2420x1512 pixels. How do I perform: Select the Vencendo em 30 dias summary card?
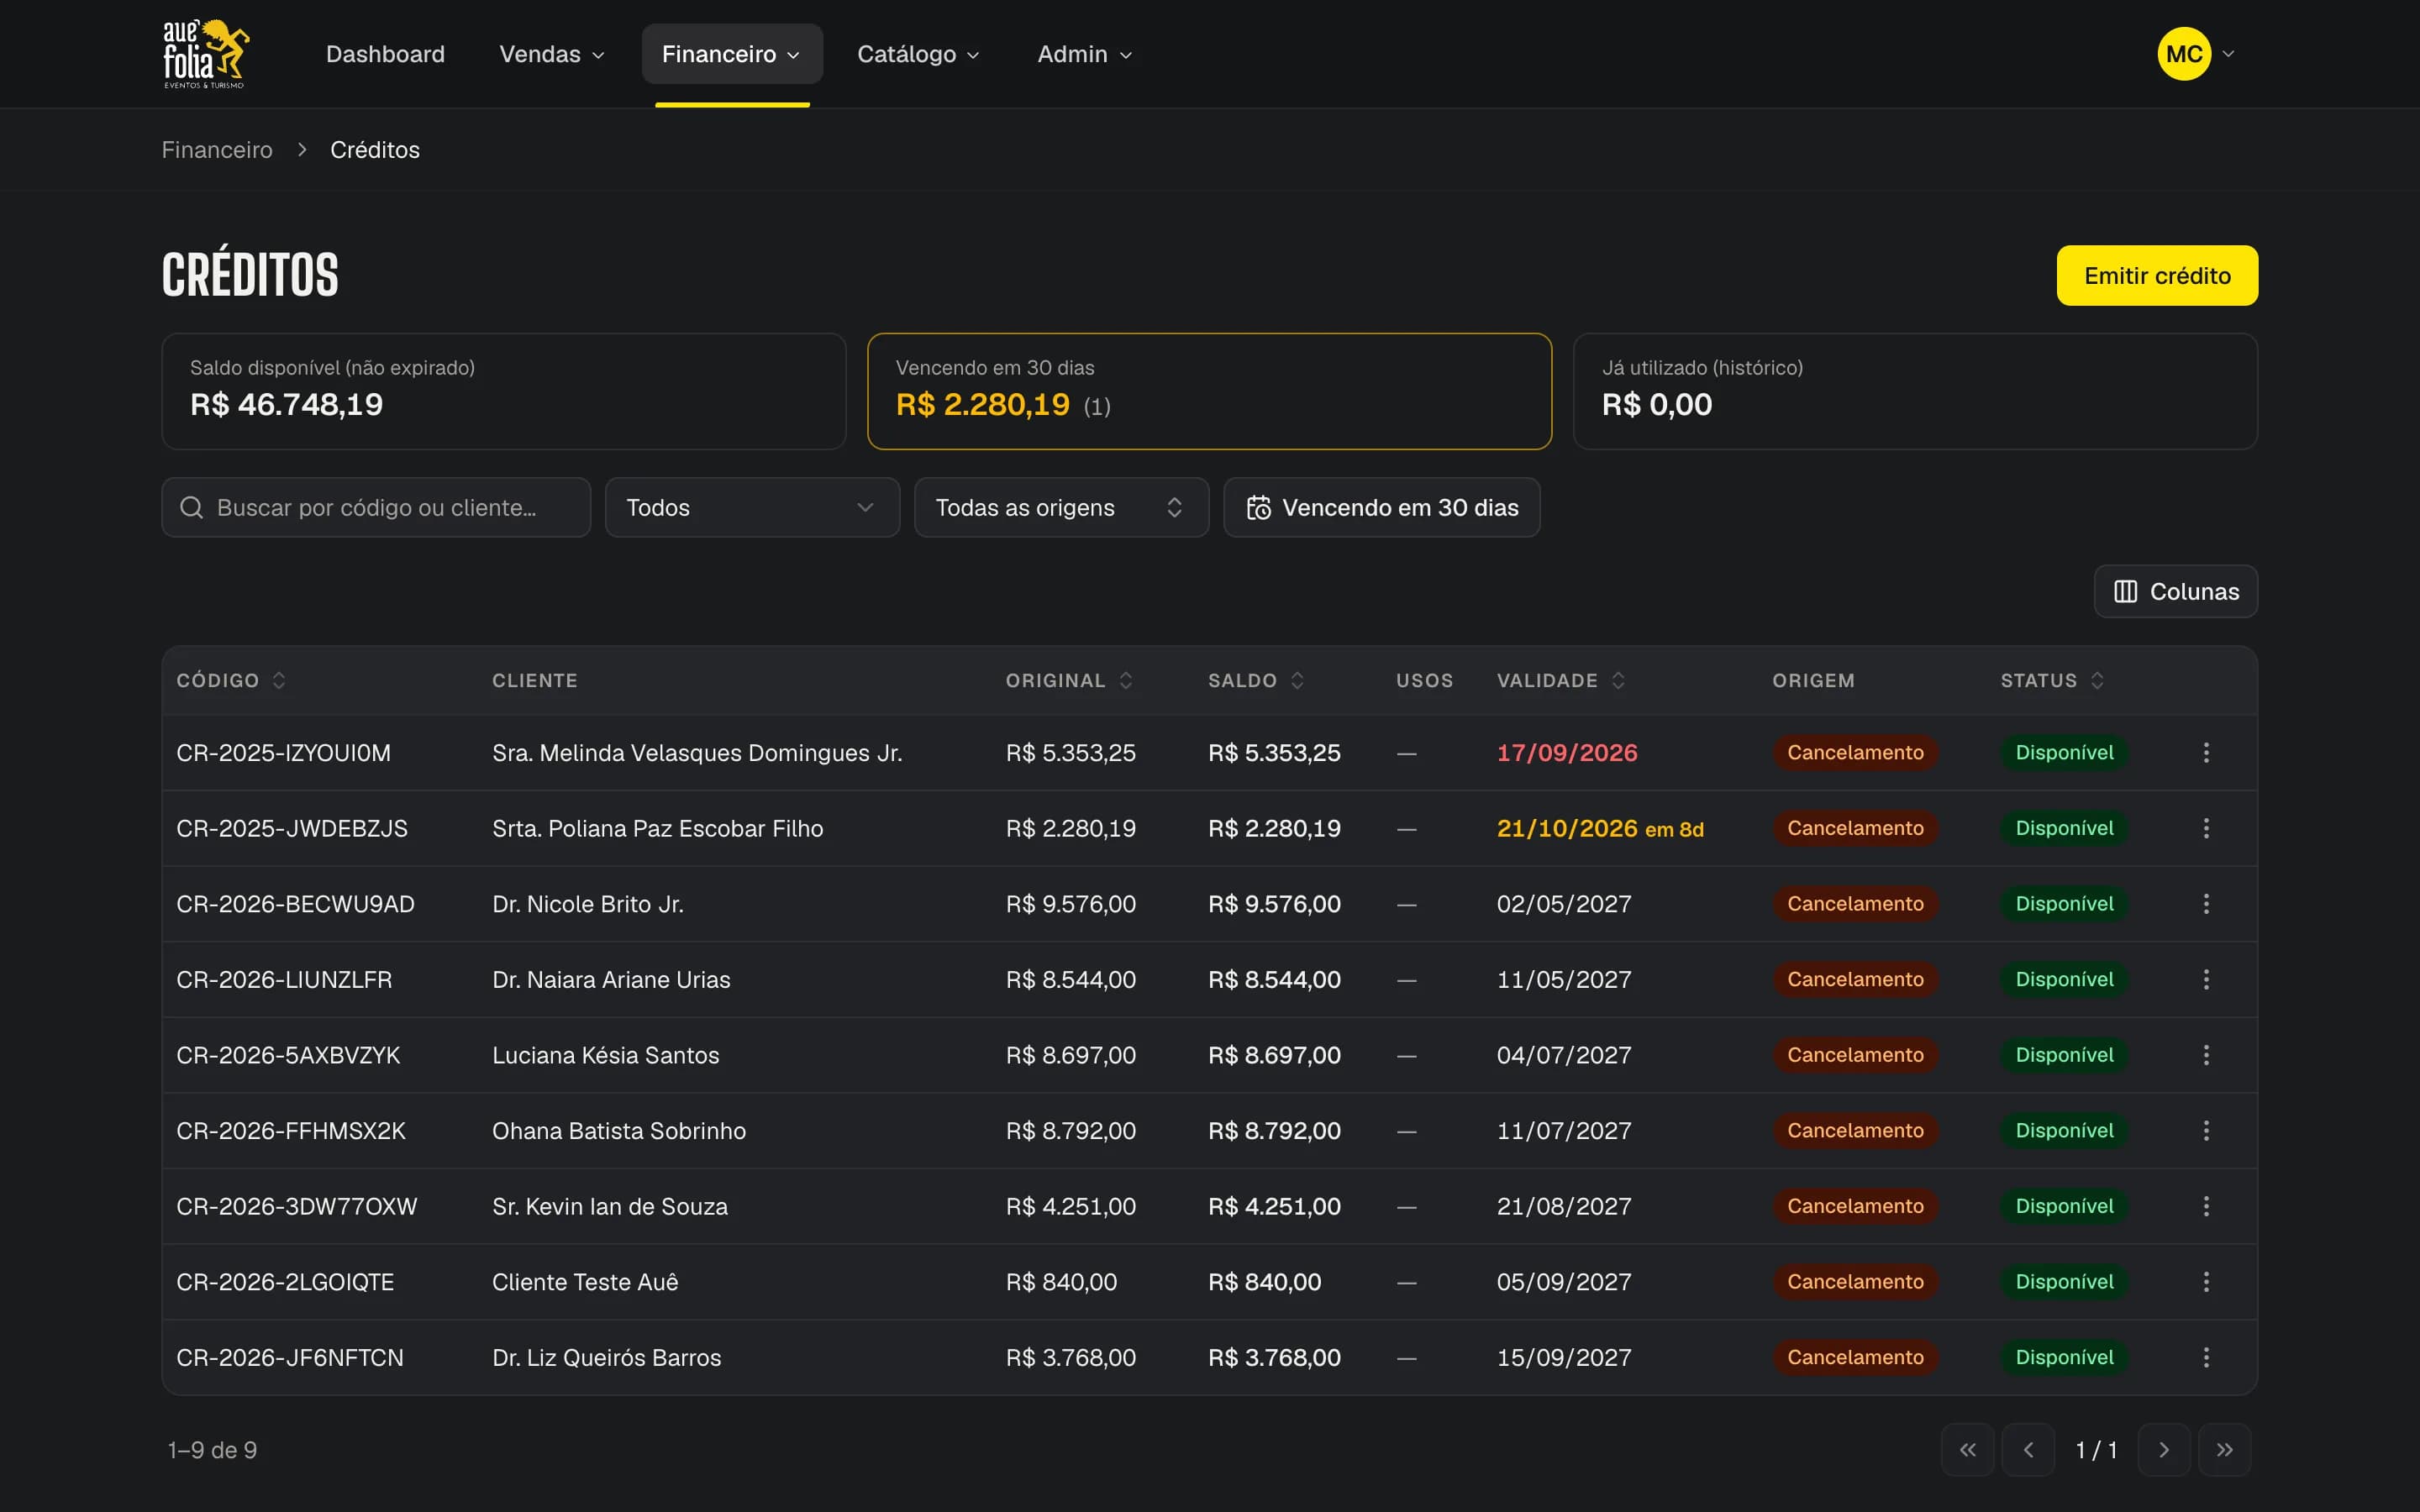click(1209, 391)
